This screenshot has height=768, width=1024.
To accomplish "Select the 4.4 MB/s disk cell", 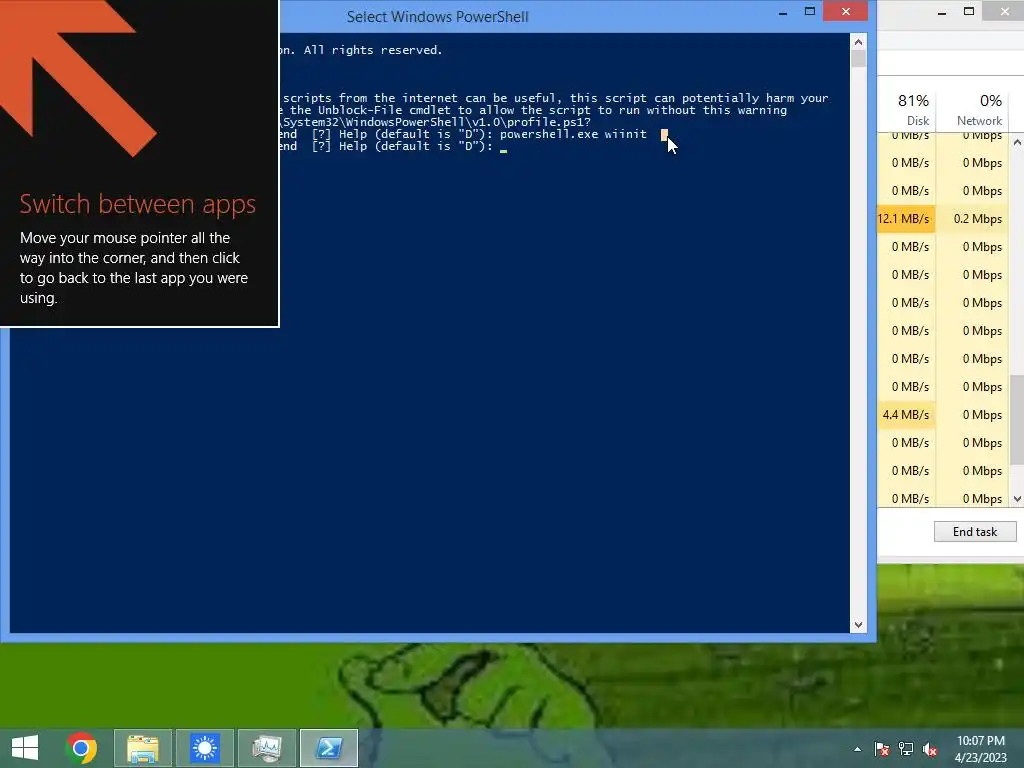I will [x=906, y=415].
